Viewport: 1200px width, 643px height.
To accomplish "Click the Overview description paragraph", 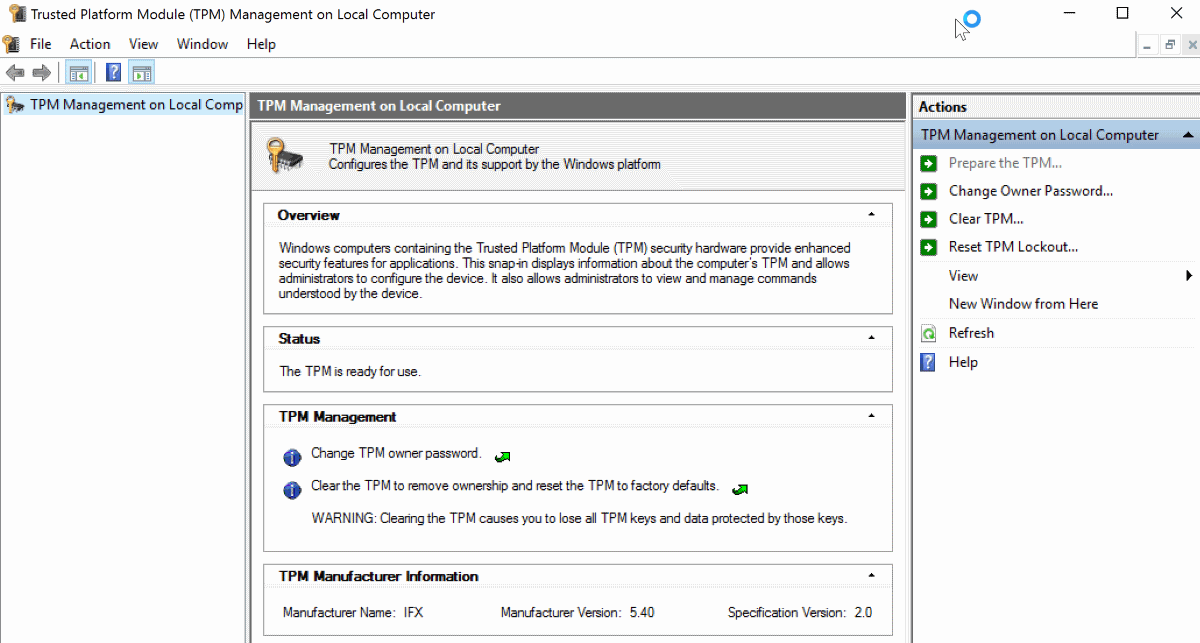I will pos(565,271).
